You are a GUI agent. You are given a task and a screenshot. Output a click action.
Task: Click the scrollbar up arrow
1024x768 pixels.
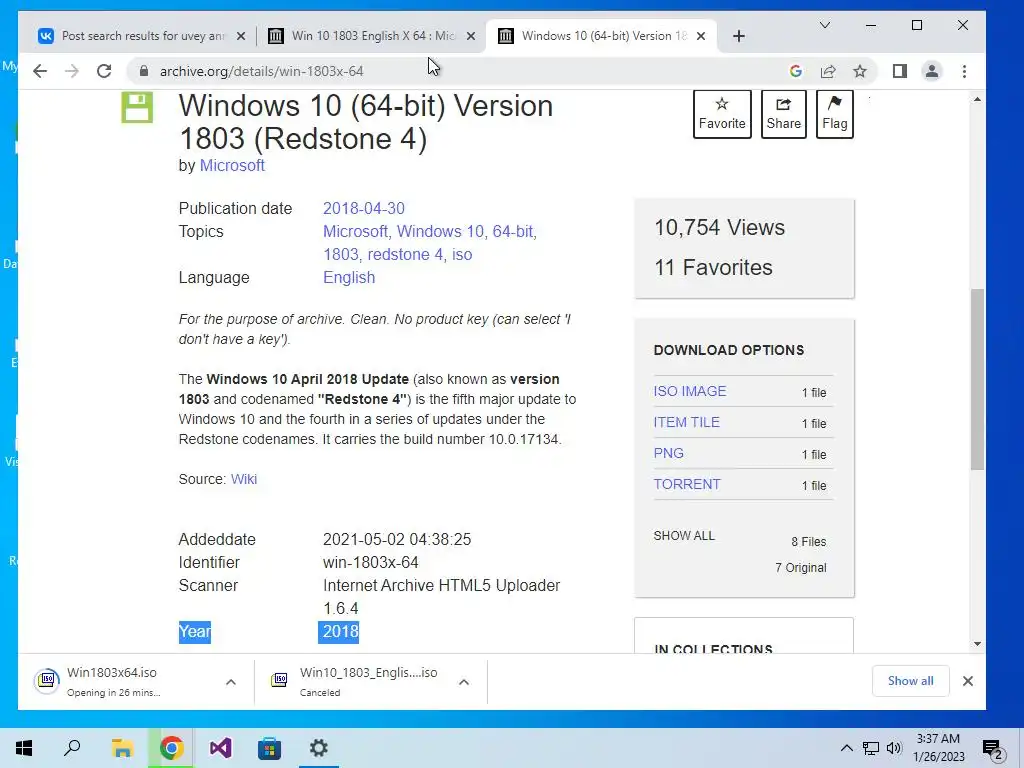click(x=977, y=99)
